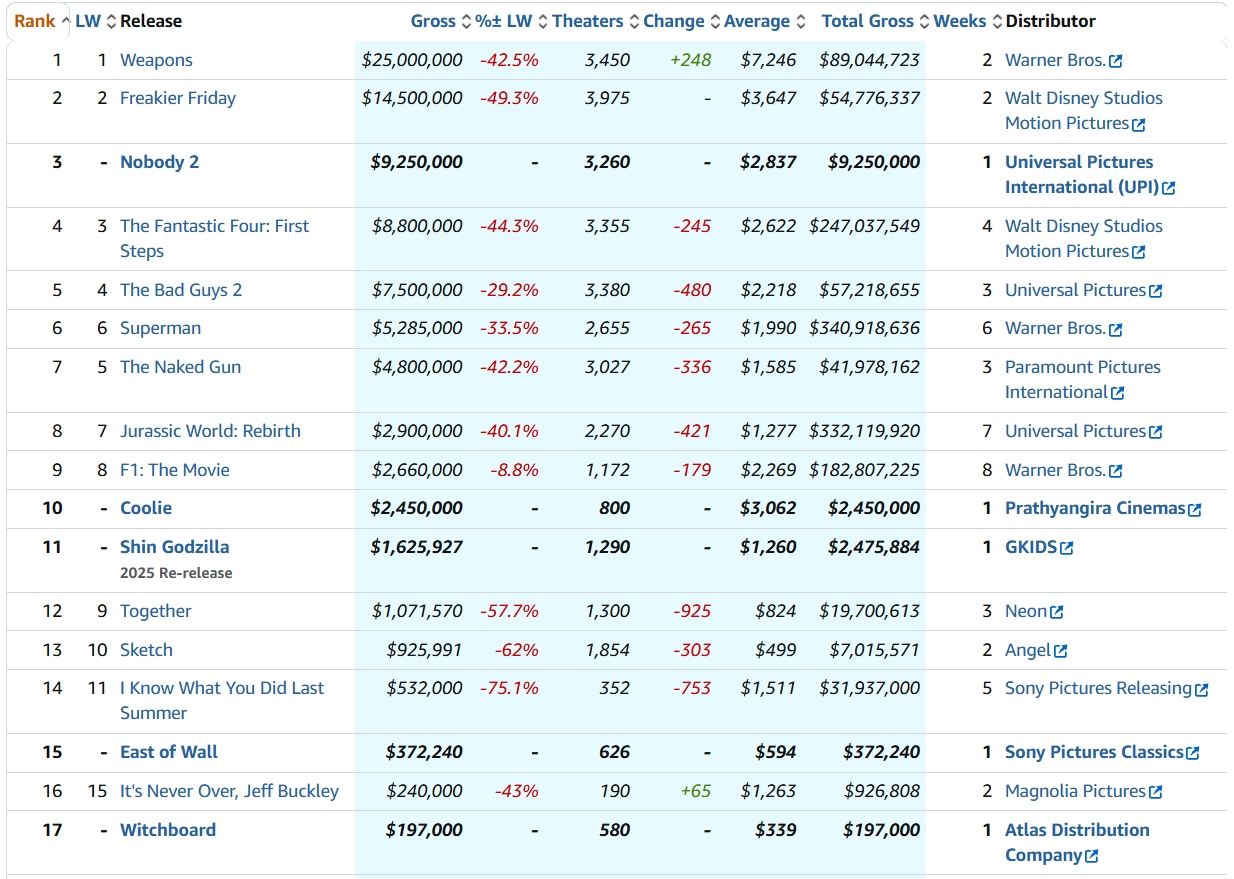Open external link icon beside Prathyangira Cinemas
Image resolution: width=1234 pixels, height=879 pixels.
coord(1194,509)
